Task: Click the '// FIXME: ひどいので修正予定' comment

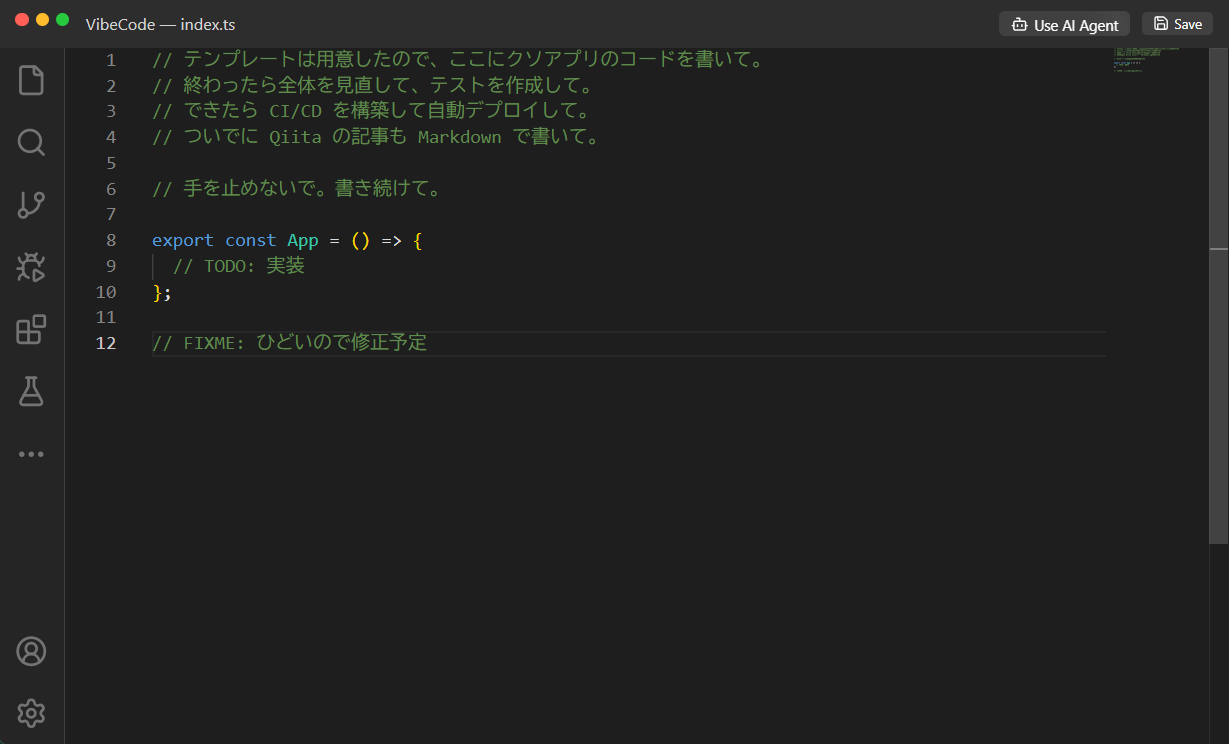Action: click(290, 343)
